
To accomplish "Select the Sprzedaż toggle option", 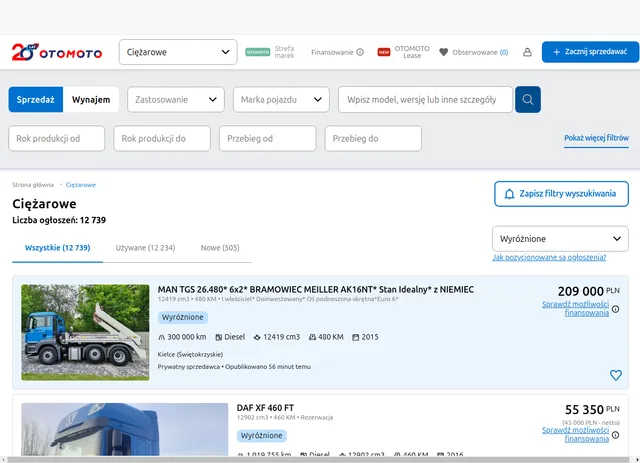I will point(36,100).
